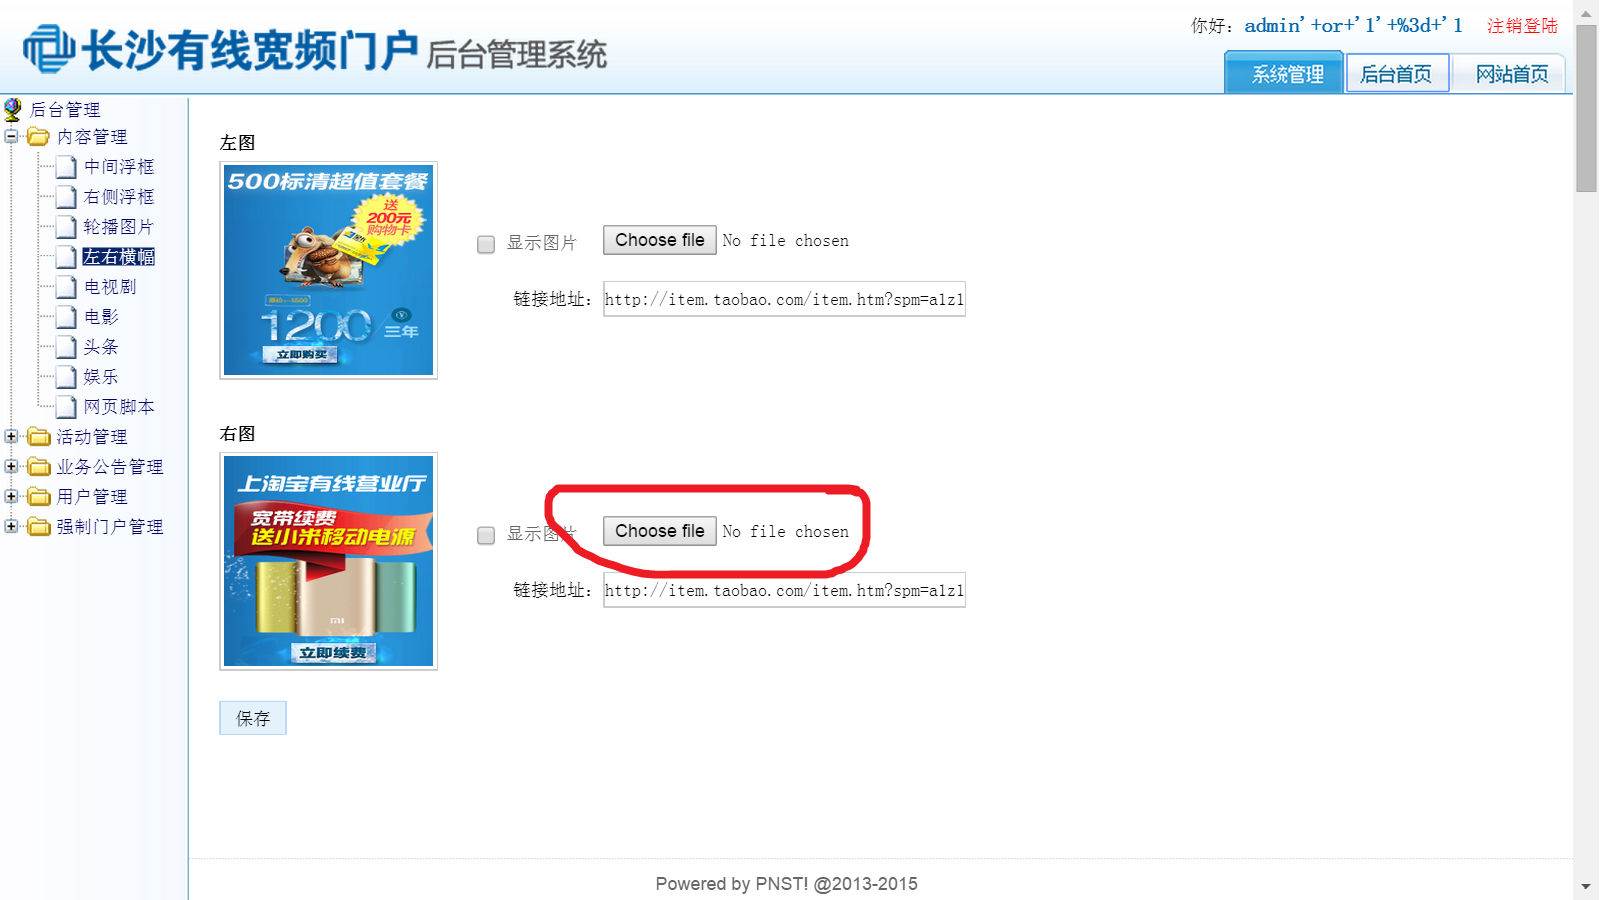Viewport: 1600px width, 900px height.
Task: Click the scrollbar up arrow
Action: pyautogui.click(x=1586, y=12)
